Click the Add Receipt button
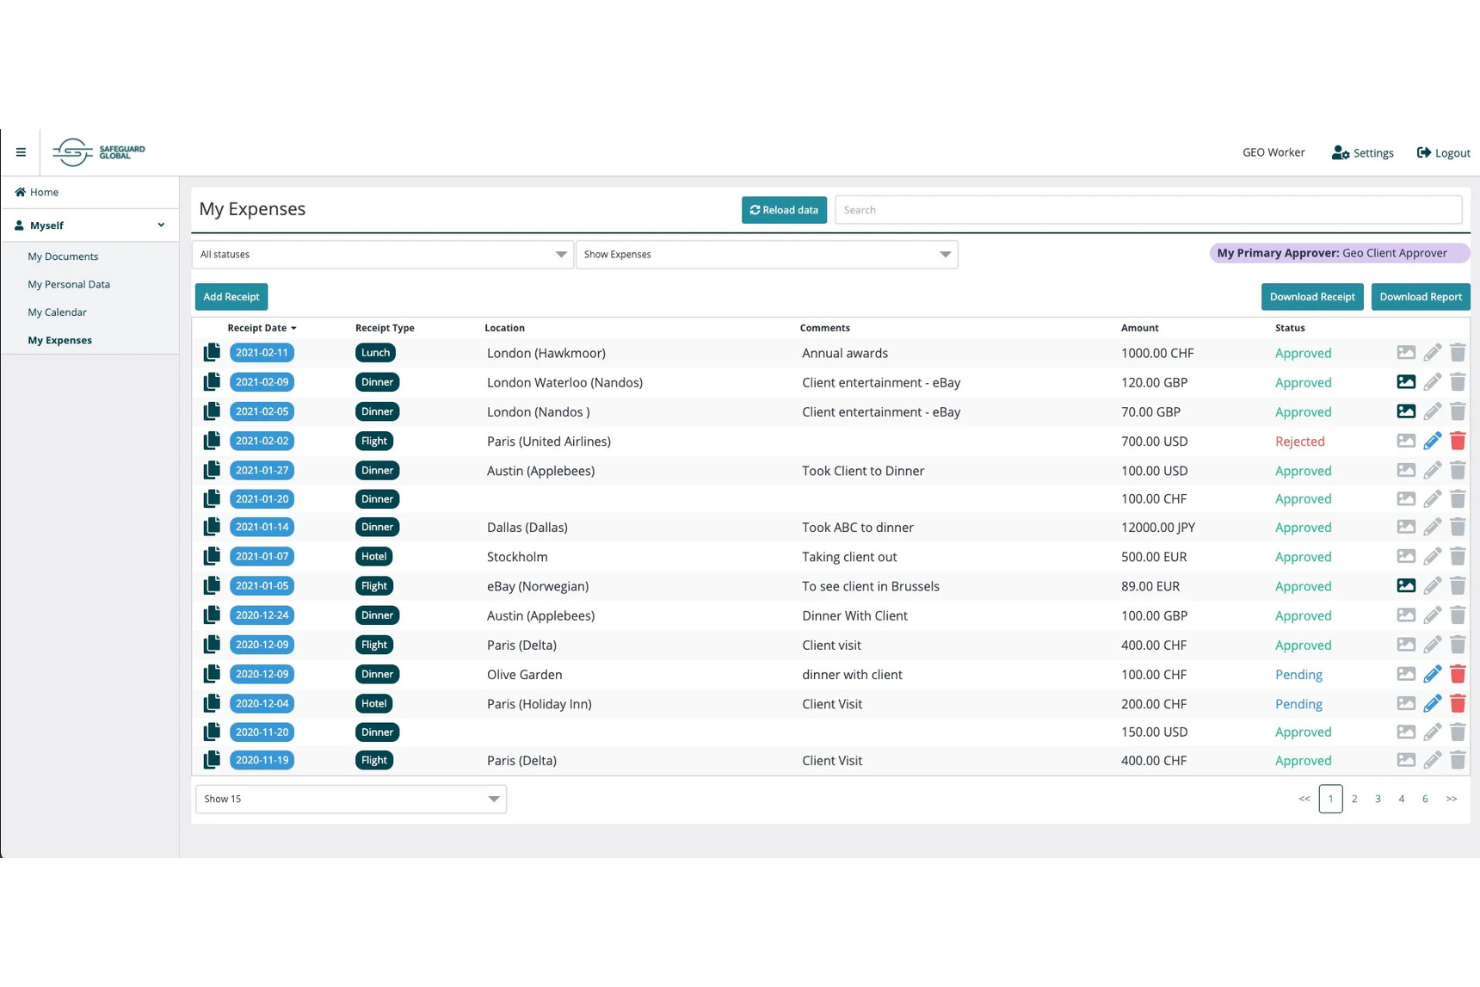This screenshot has width=1480, height=987. pyautogui.click(x=231, y=297)
